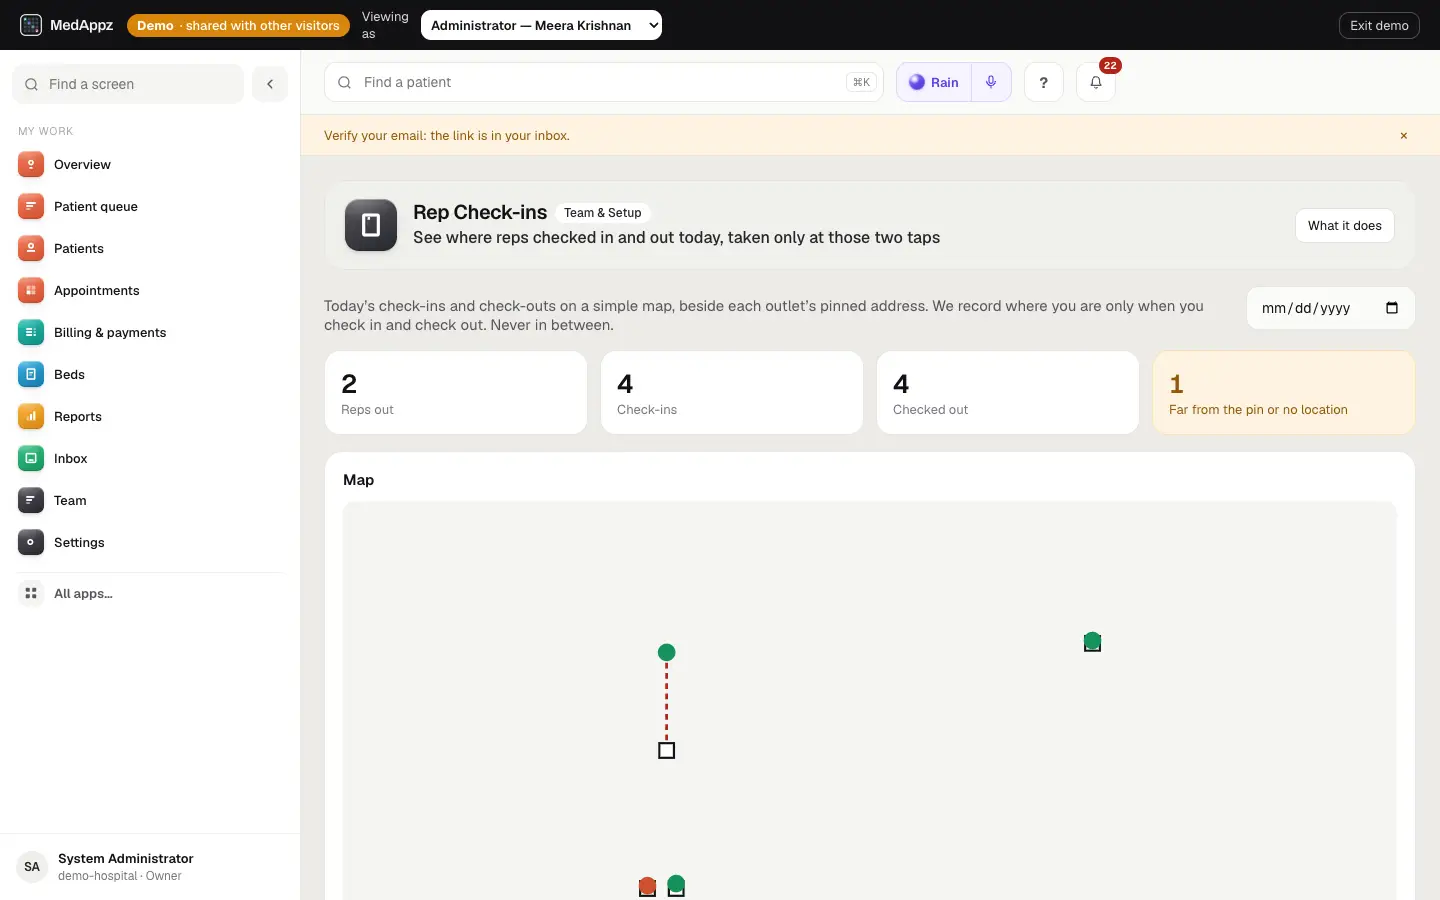Click the Billing & payments icon
The width and height of the screenshot is (1440, 900).
pyautogui.click(x=31, y=333)
